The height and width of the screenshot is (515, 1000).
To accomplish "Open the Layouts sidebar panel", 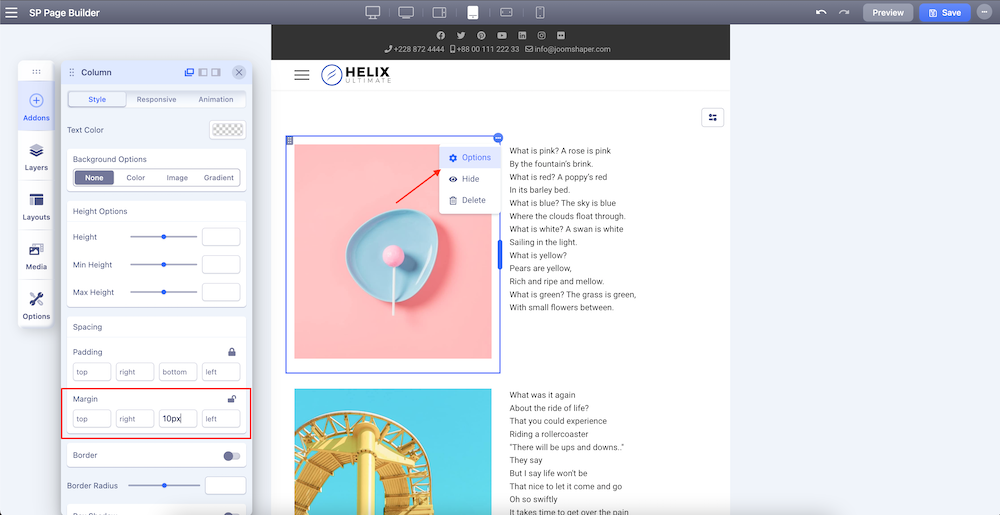I will [36, 207].
